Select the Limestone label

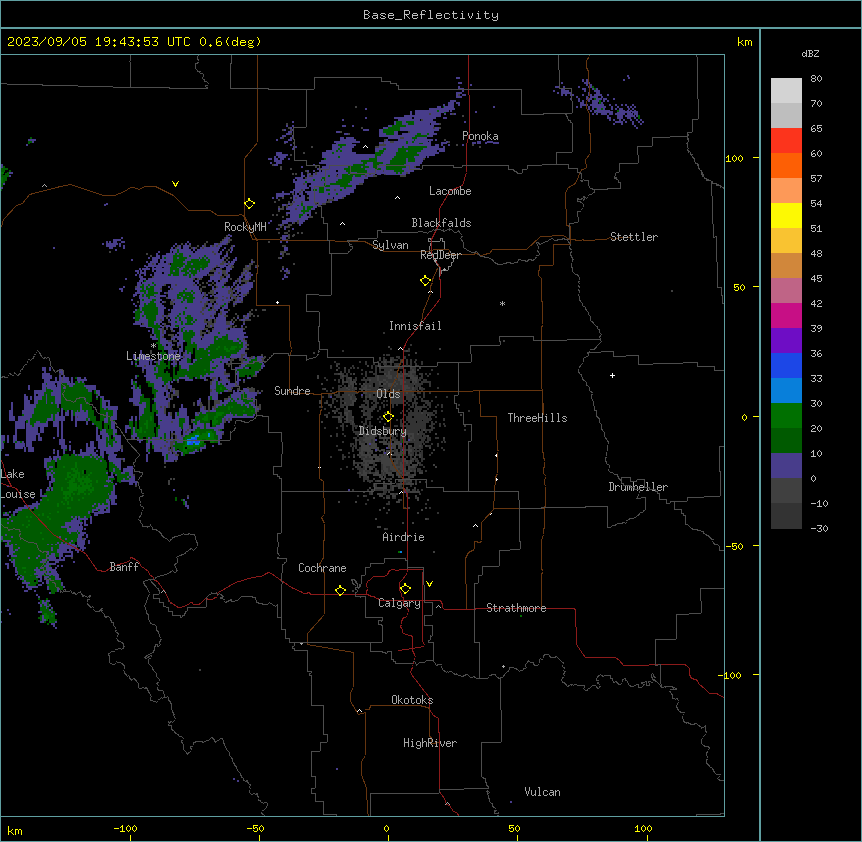click(x=153, y=356)
